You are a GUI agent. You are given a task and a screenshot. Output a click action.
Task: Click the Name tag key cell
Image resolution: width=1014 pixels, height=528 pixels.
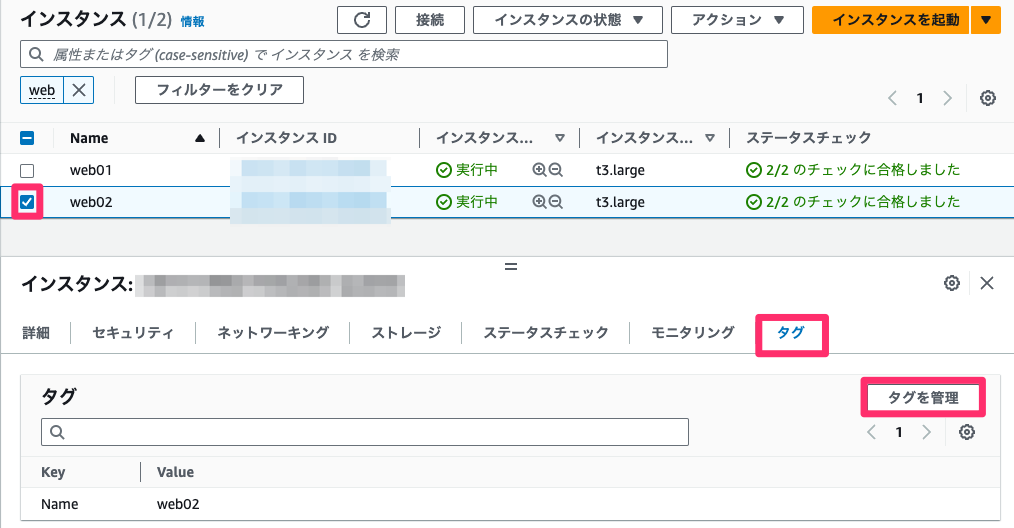59,504
